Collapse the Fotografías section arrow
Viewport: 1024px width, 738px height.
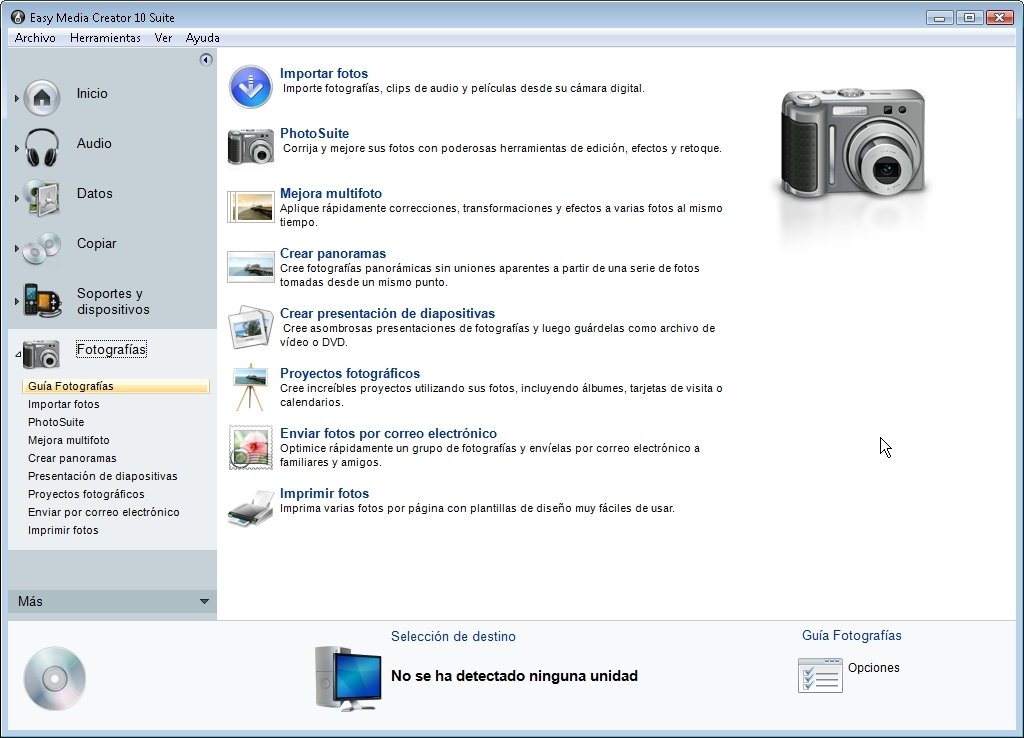pyautogui.click(x=18, y=355)
